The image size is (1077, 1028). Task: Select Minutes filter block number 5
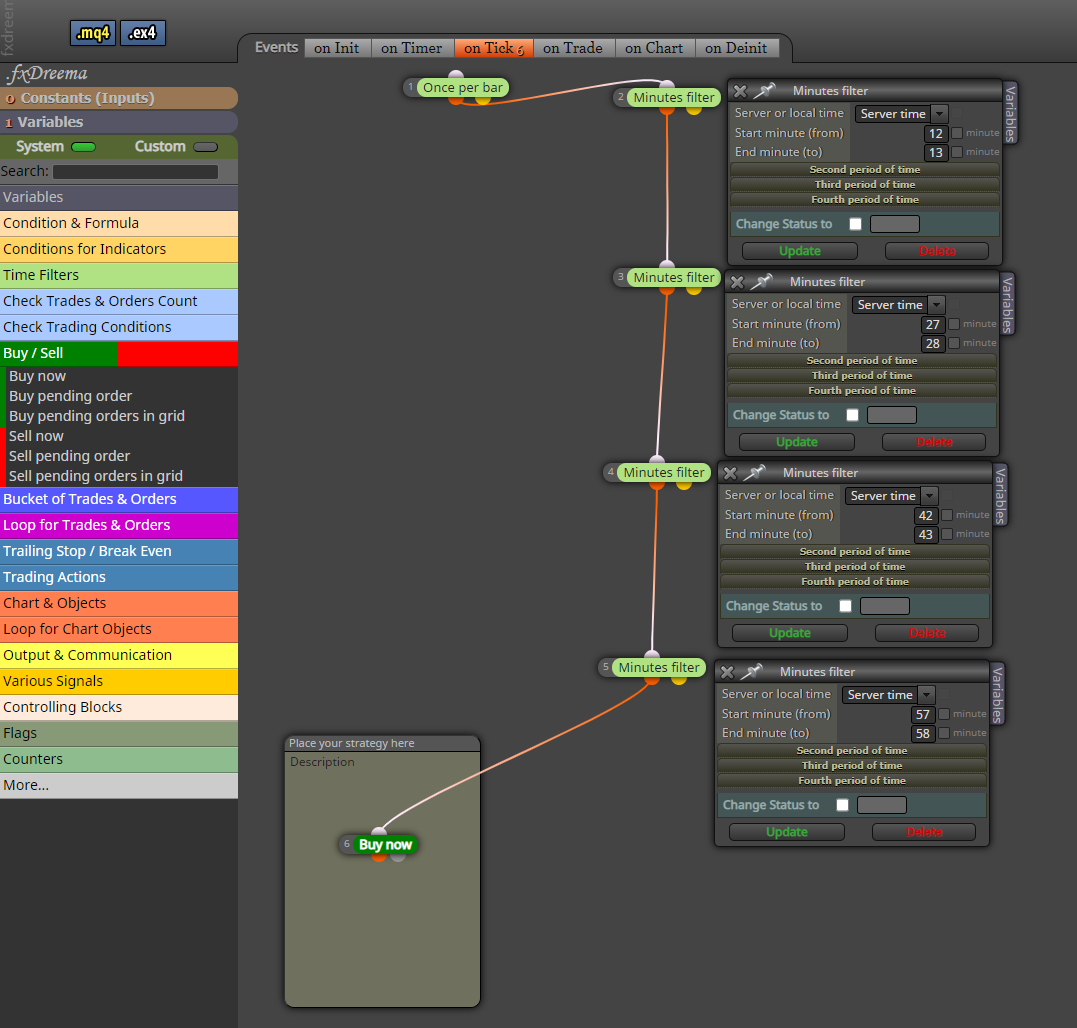(x=659, y=667)
